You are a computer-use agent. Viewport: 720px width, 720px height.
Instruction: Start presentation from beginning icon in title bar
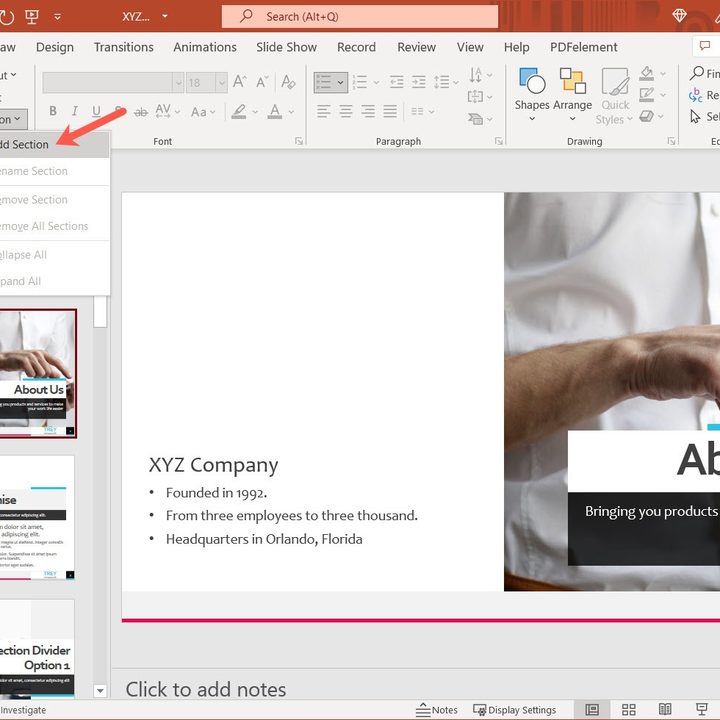coord(32,17)
